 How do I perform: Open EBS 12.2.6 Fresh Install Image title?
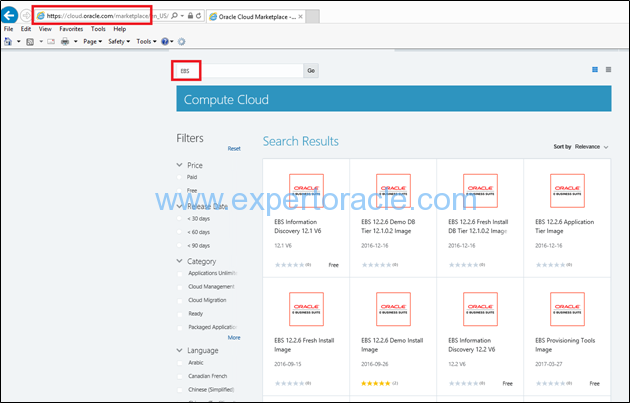point(304,345)
